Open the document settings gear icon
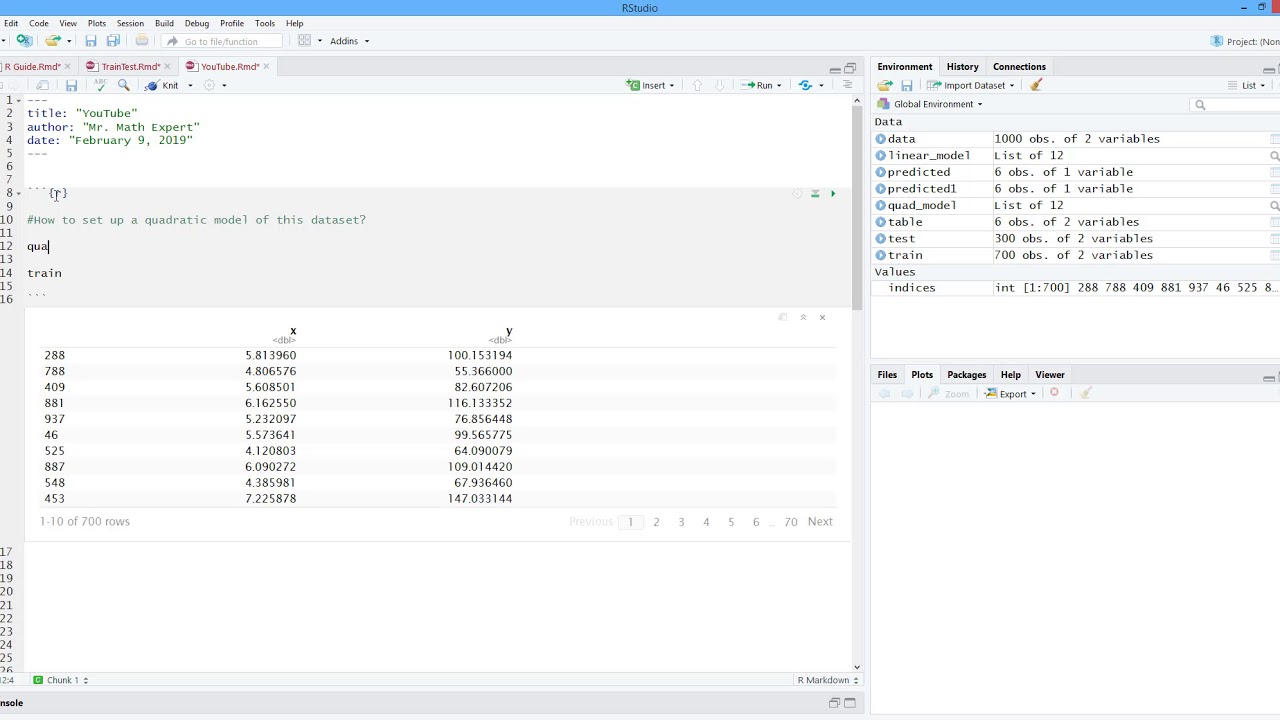 tap(209, 85)
